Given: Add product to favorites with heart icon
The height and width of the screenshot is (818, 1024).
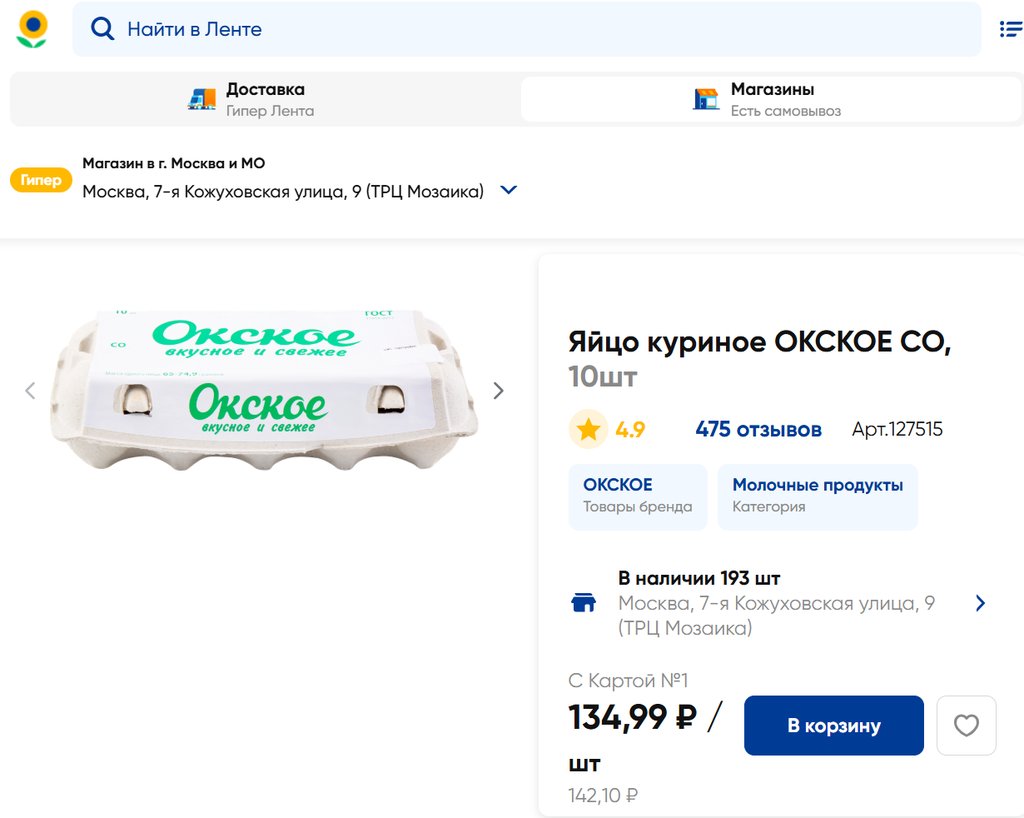Looking at the screenshot, I should [x=966, y=725].
